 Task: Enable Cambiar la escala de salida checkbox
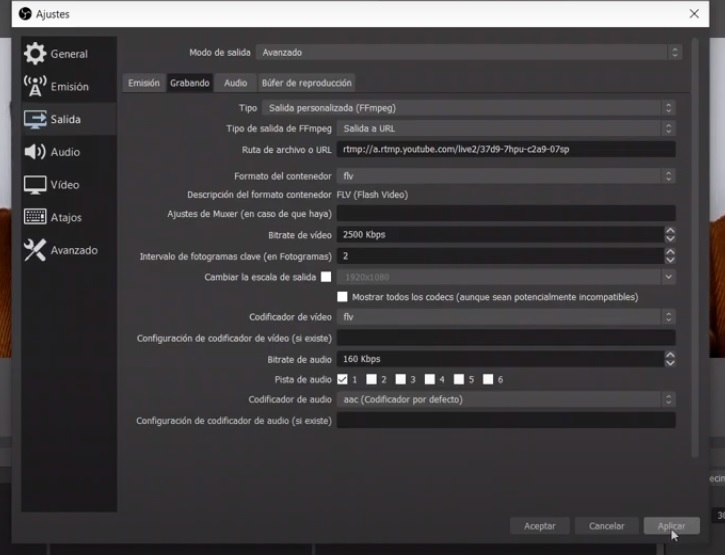(x=326, y=277)
